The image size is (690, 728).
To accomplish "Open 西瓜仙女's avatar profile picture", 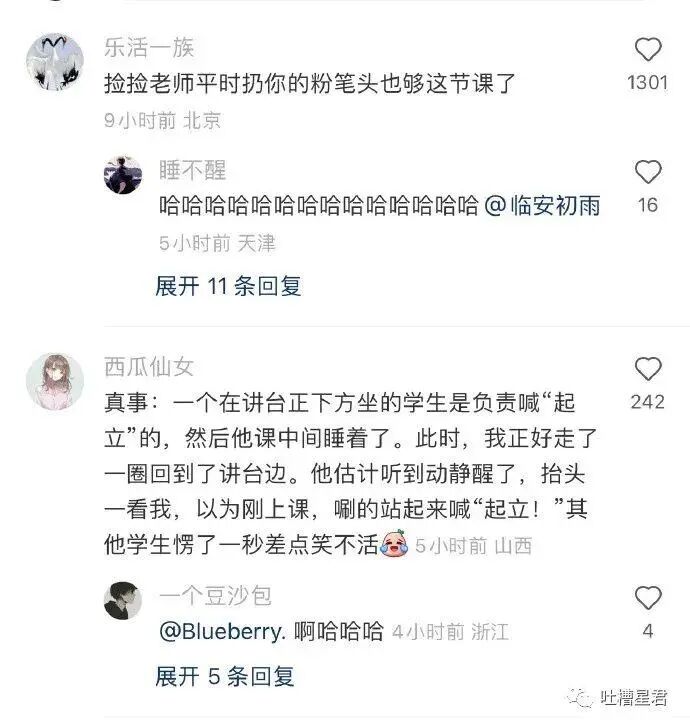I will pyautogui.click(x=55, y=382).
